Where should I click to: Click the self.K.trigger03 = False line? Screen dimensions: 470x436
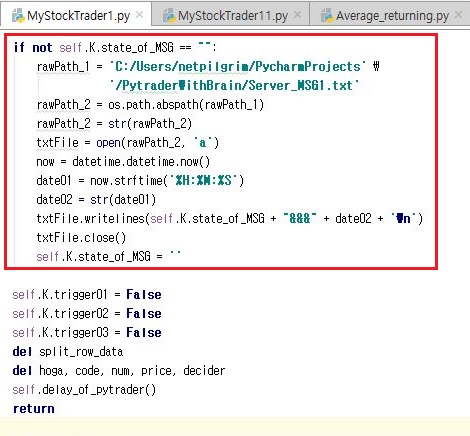[x=87, y=333]
